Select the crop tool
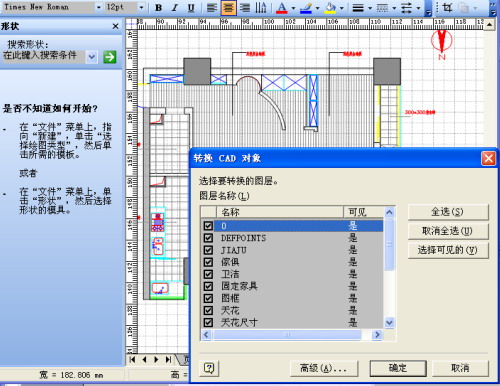500x386 pixels. click(447, 8)
